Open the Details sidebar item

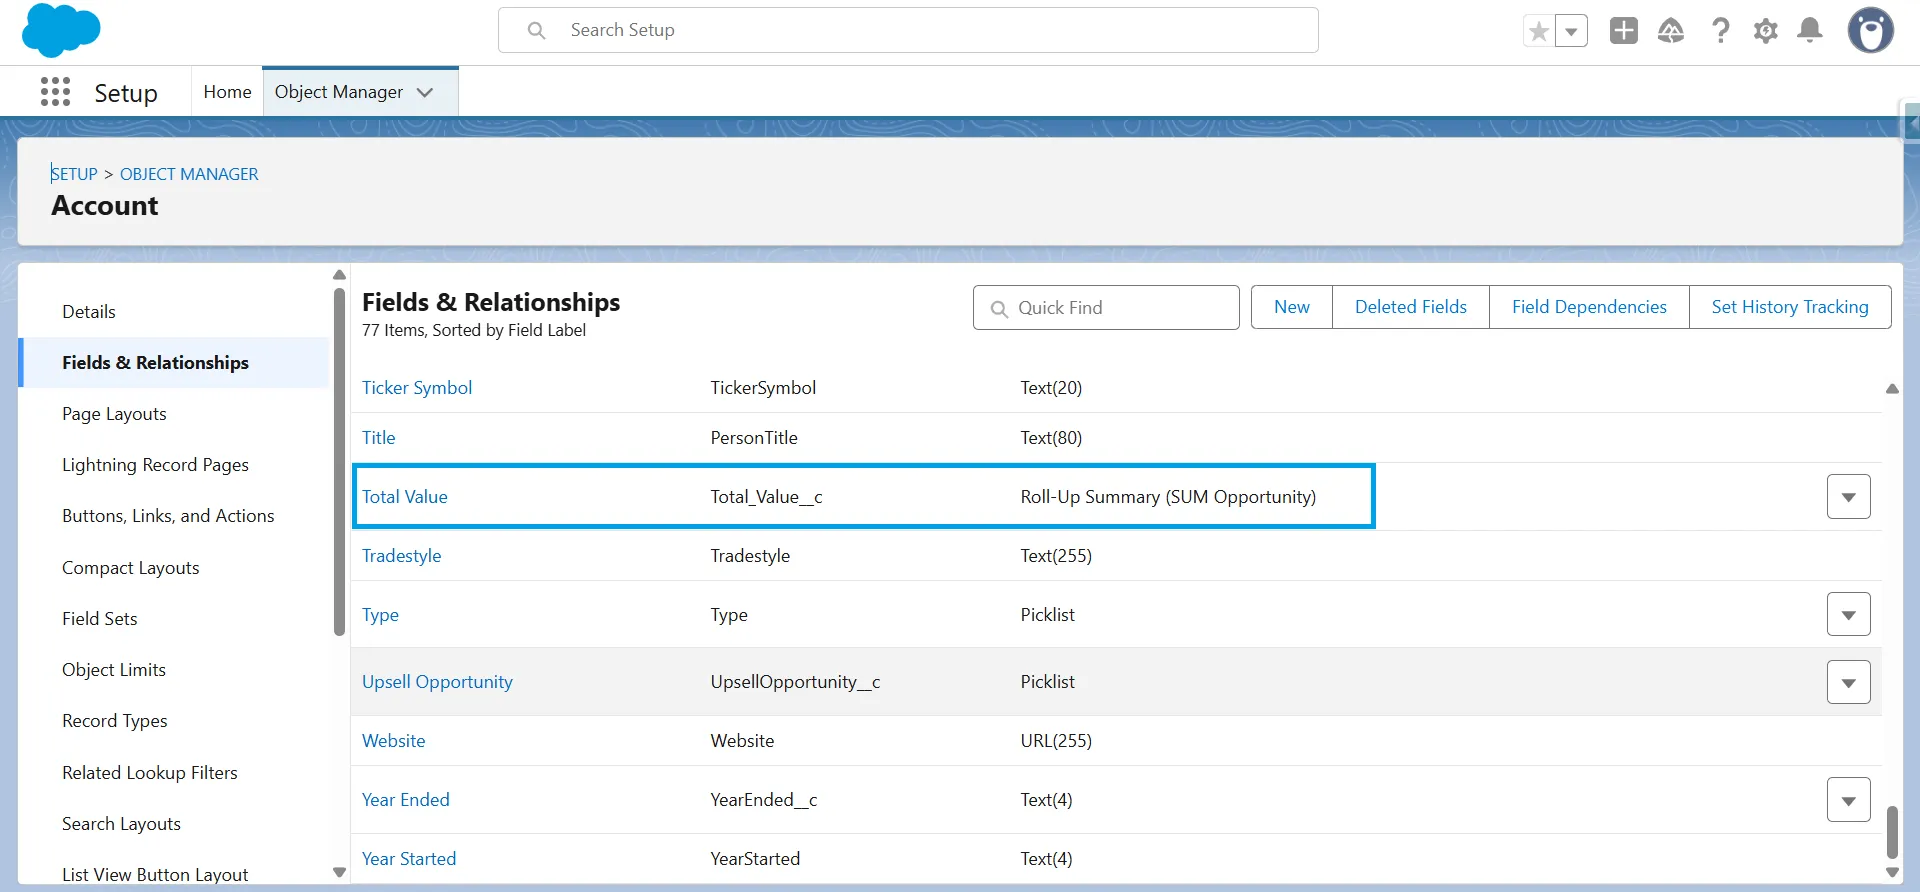pos(89,312)
